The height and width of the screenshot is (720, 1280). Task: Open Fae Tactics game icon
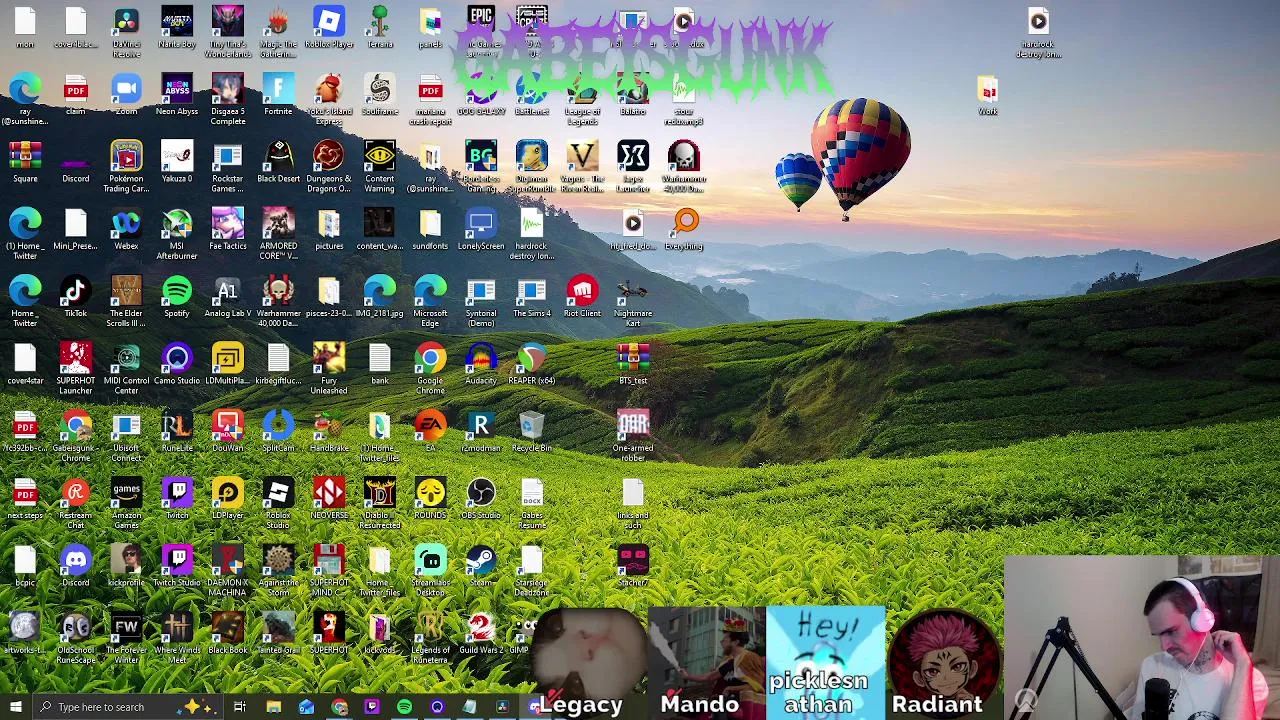pos(228,229)
